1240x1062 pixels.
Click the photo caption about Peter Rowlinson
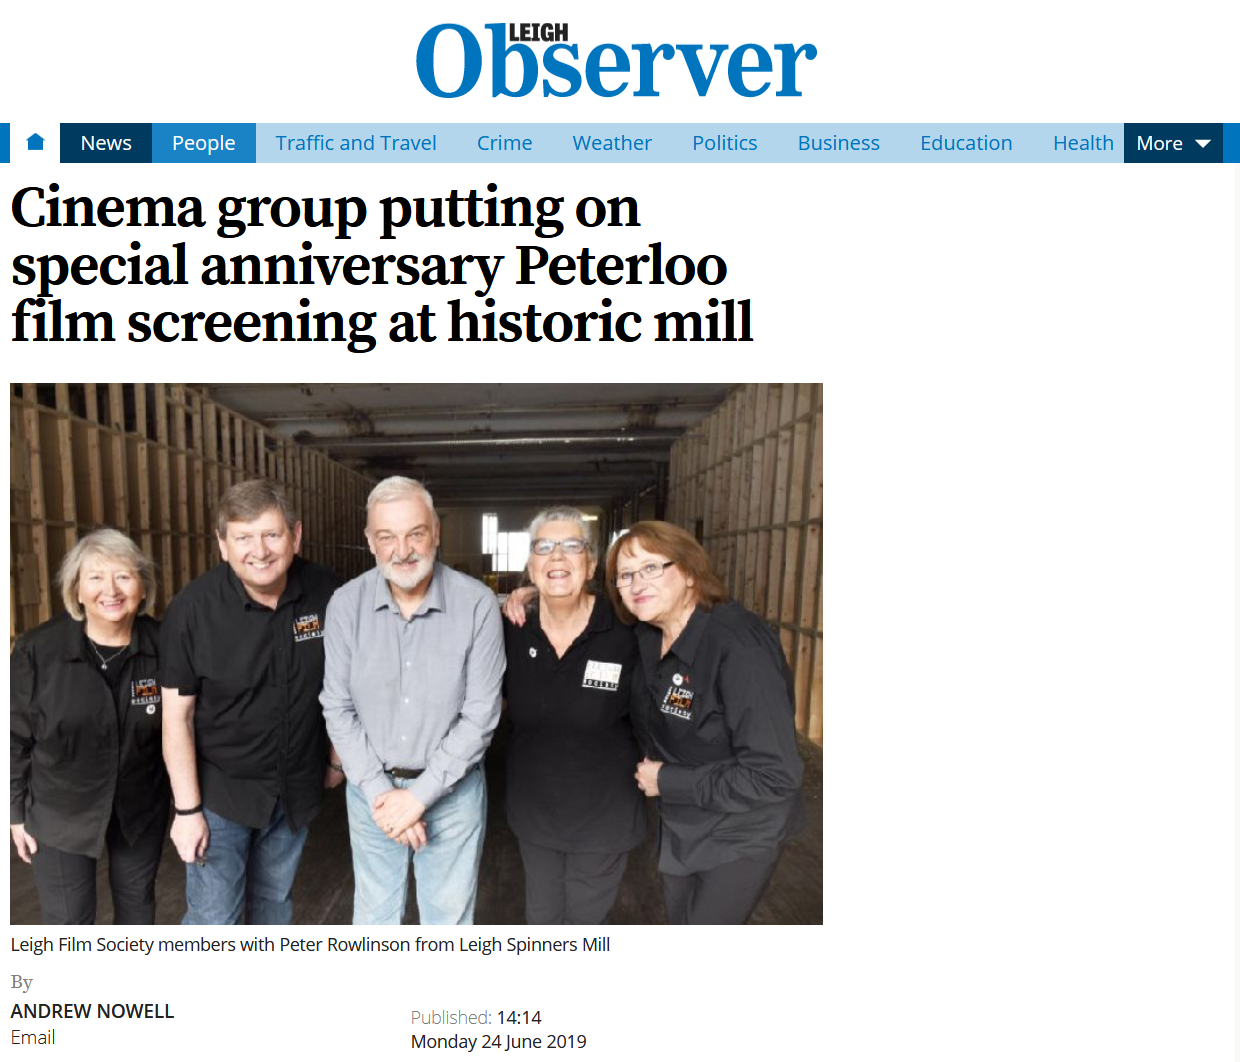click(x=310, y=944)
